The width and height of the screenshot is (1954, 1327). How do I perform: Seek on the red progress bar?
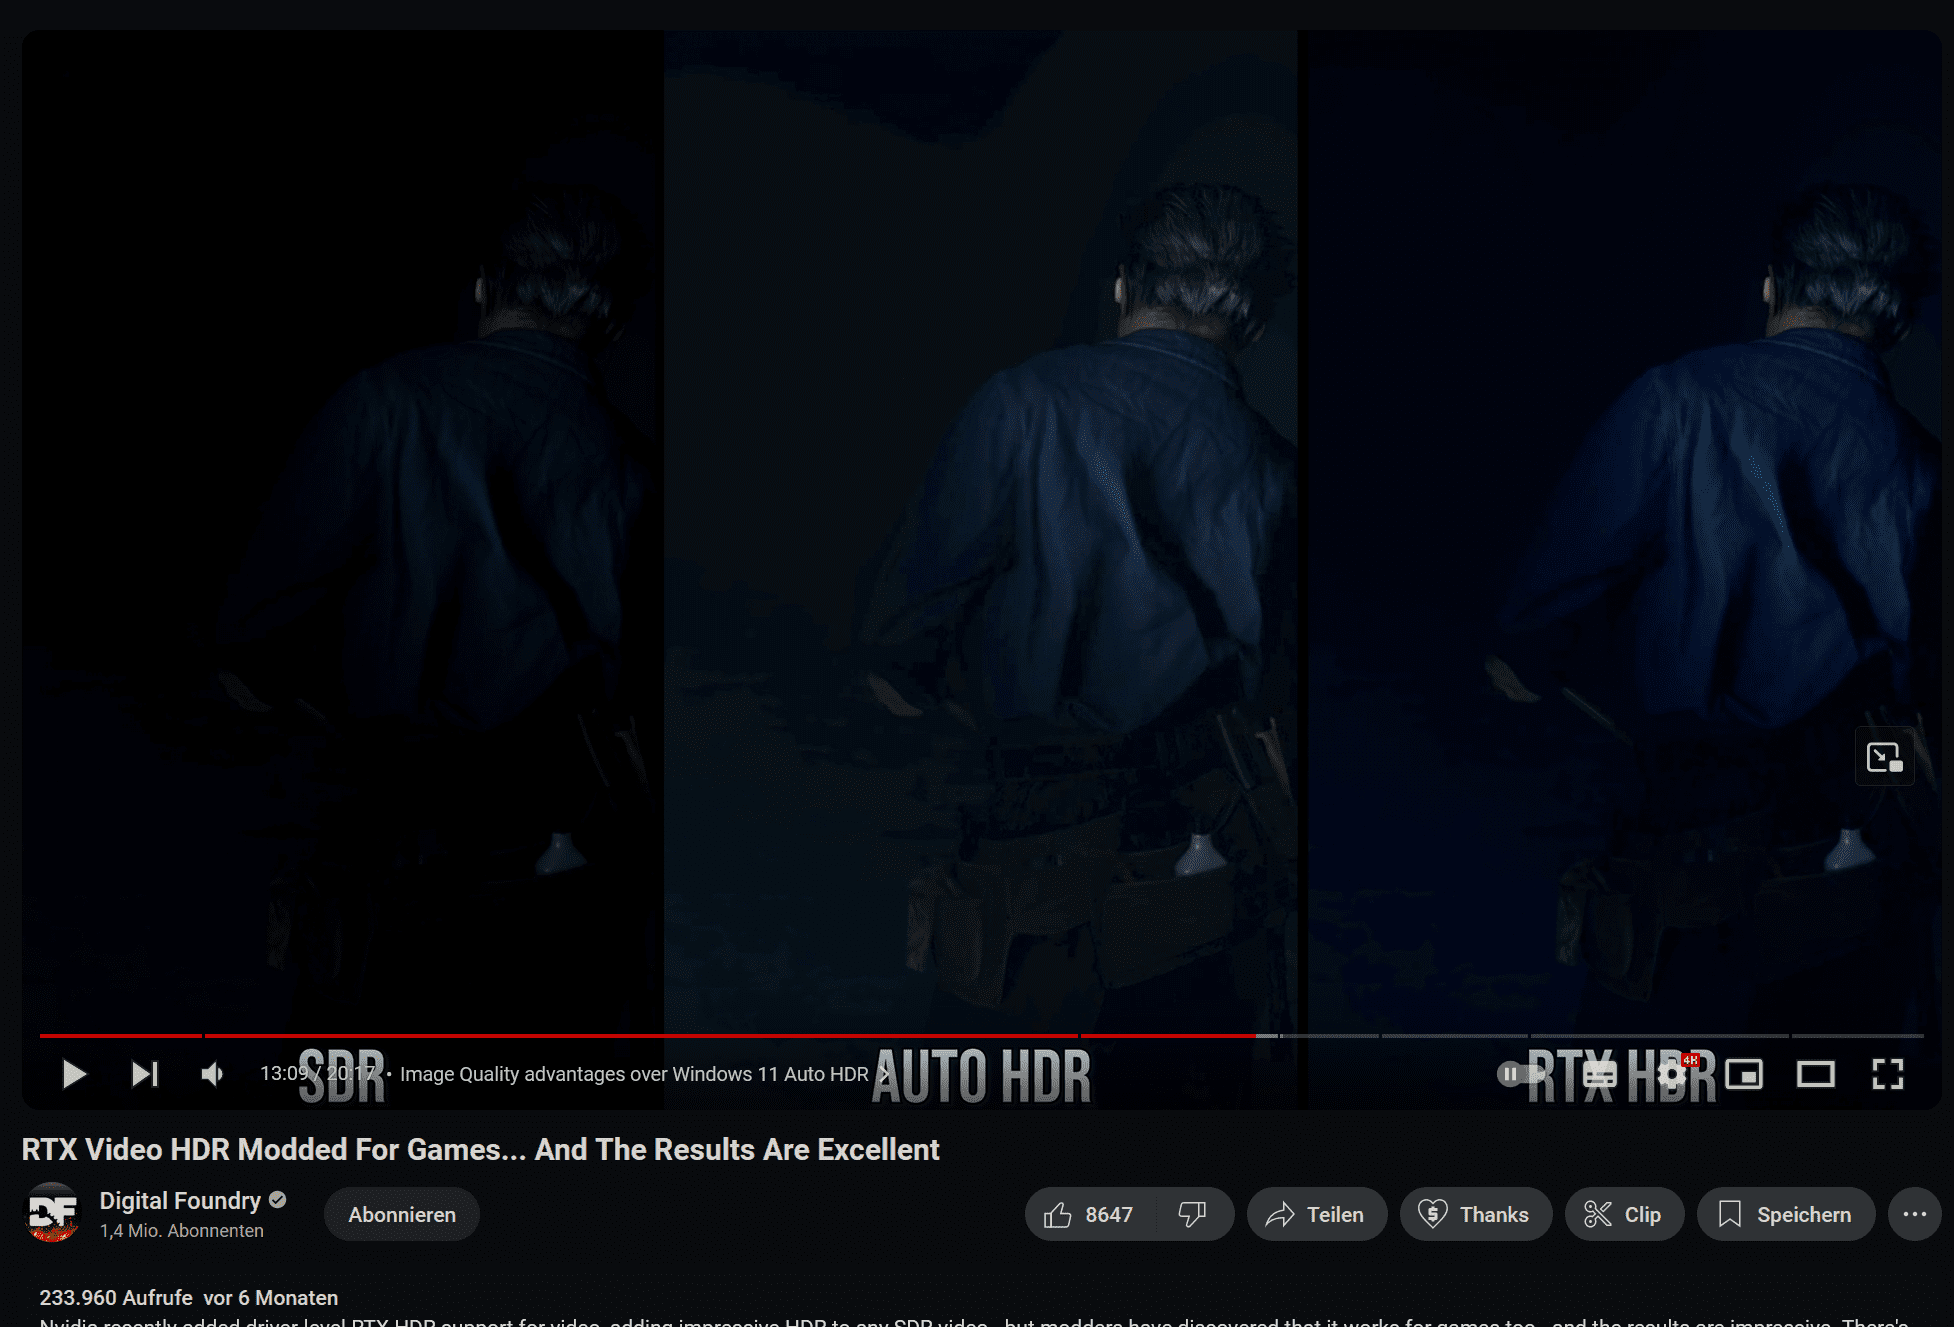click(648, 1035)
